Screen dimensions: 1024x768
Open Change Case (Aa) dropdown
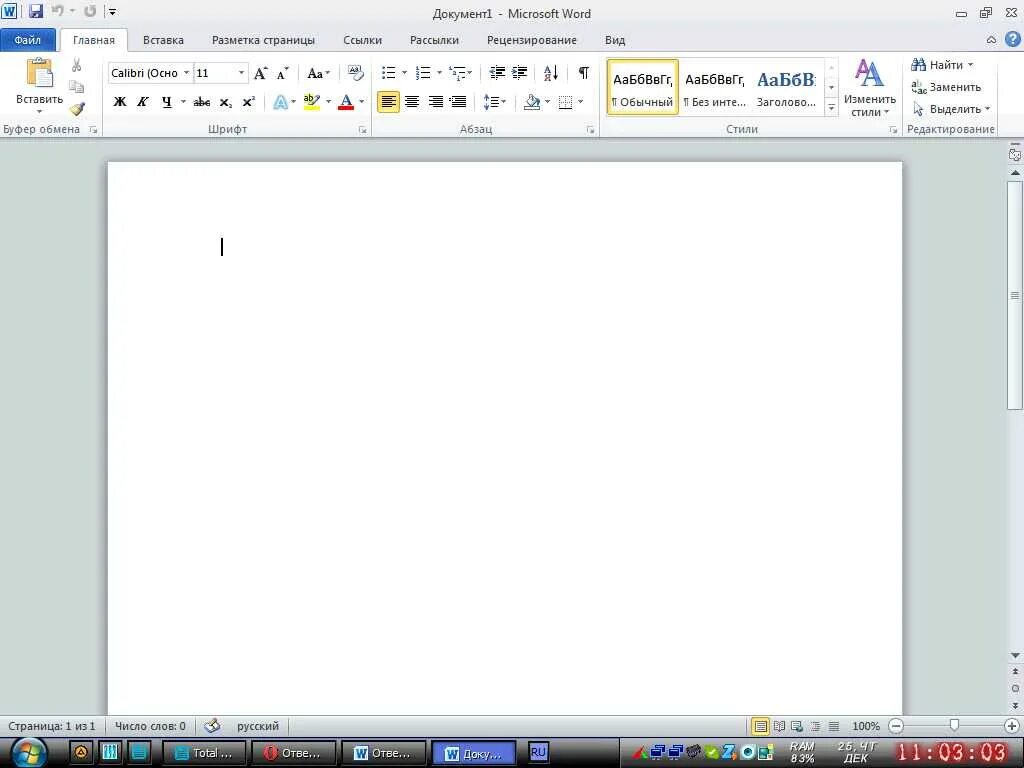click(318, 73)
